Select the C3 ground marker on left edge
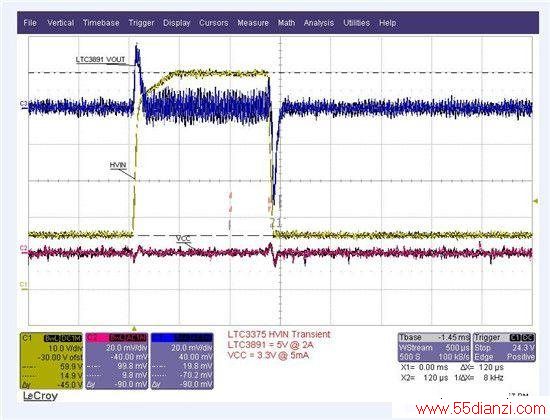Viewport: 550px width, 420px height. point(24,104)
